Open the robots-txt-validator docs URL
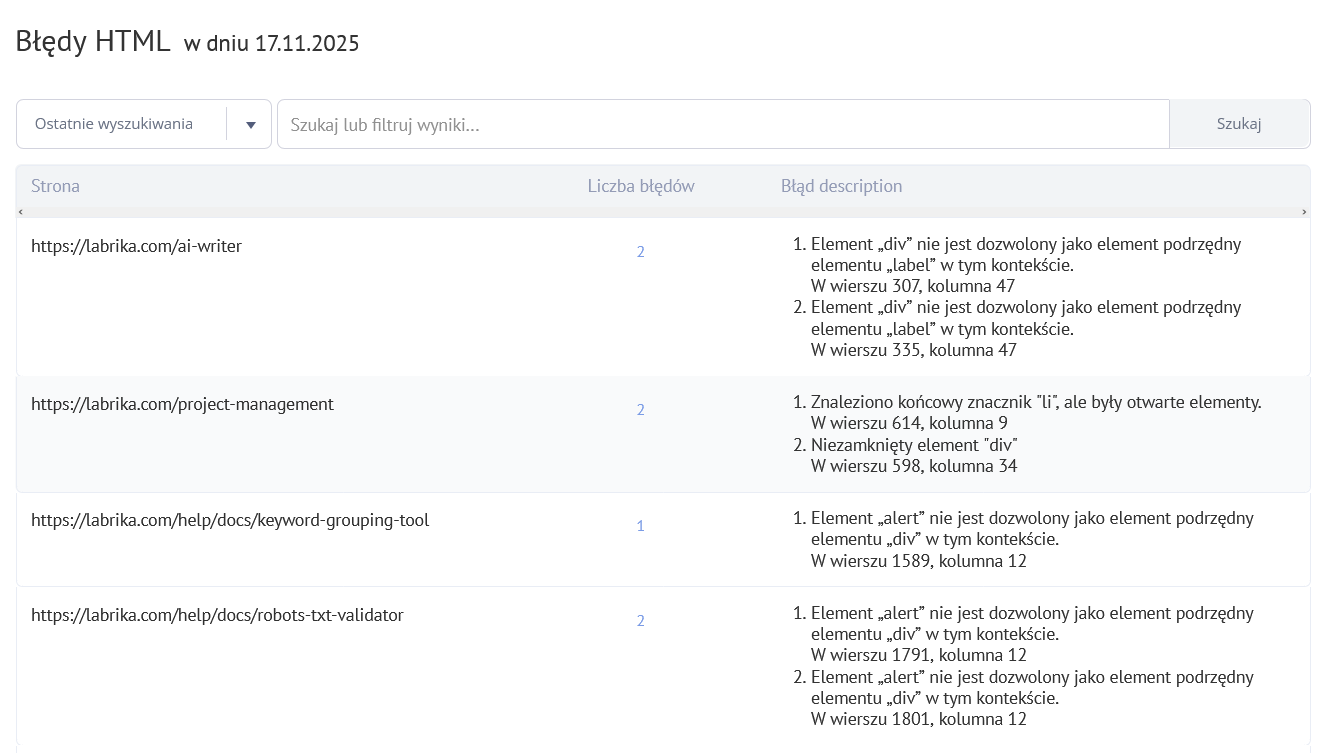1328x753 pixels. [x=217, y=615]
